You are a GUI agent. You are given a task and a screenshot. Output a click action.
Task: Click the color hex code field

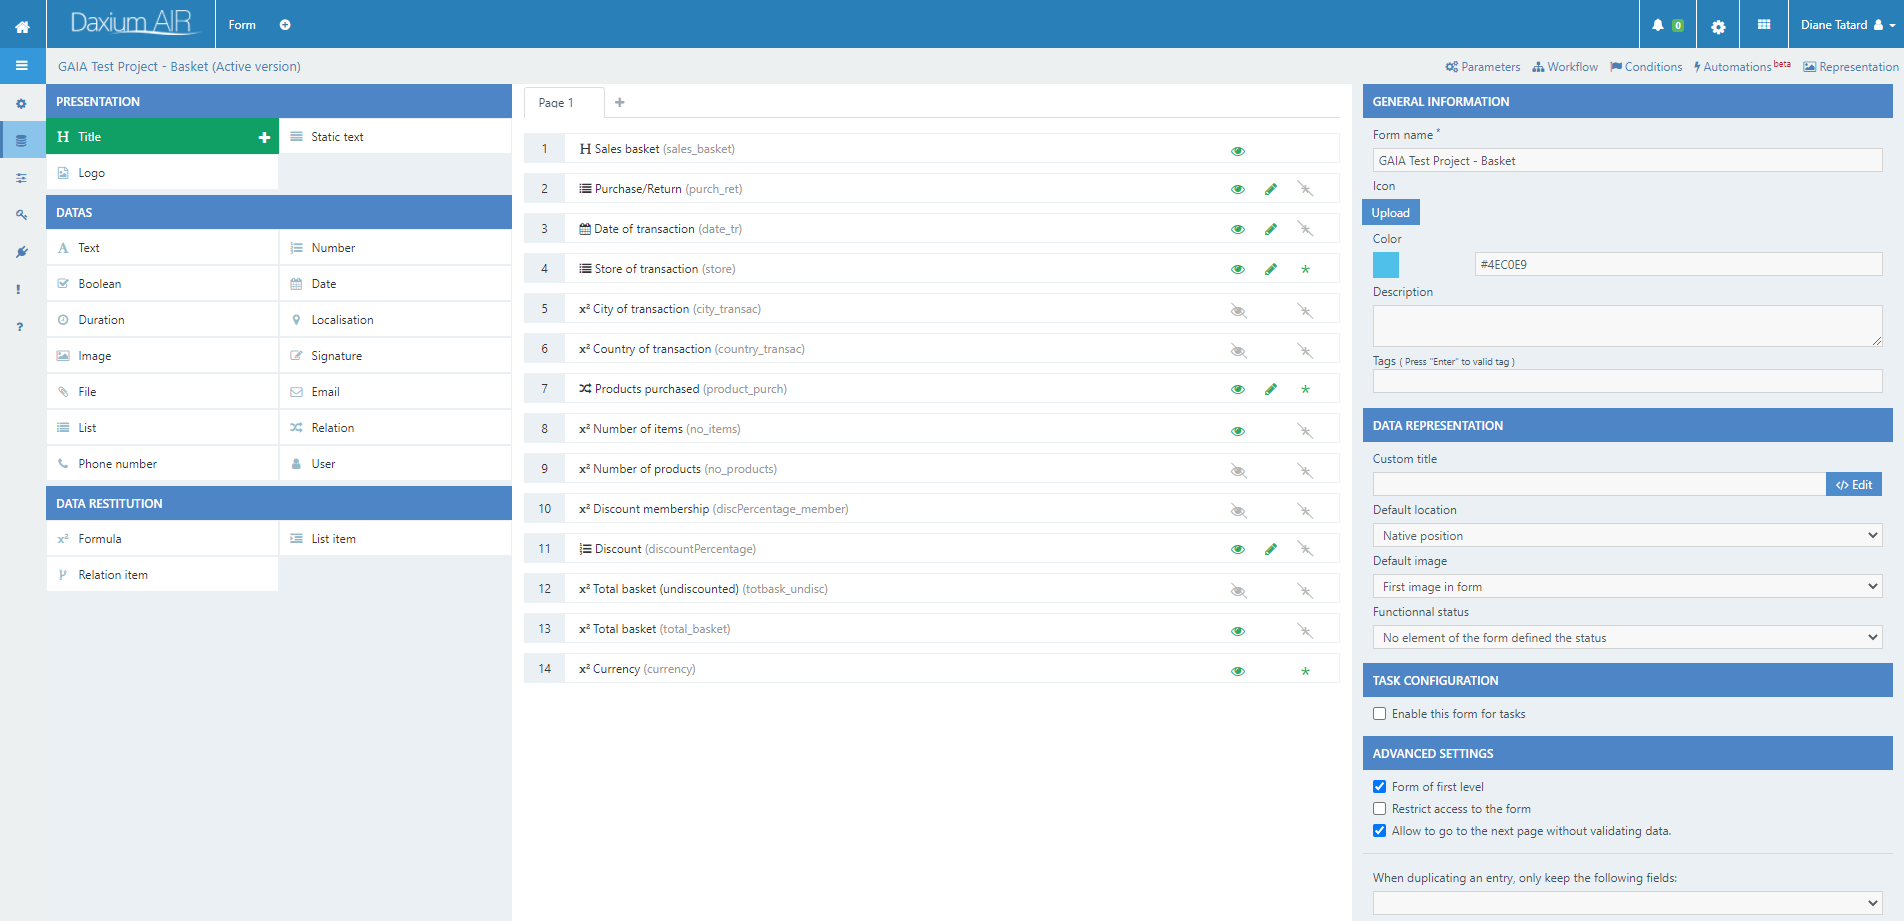coord(1679,265)
